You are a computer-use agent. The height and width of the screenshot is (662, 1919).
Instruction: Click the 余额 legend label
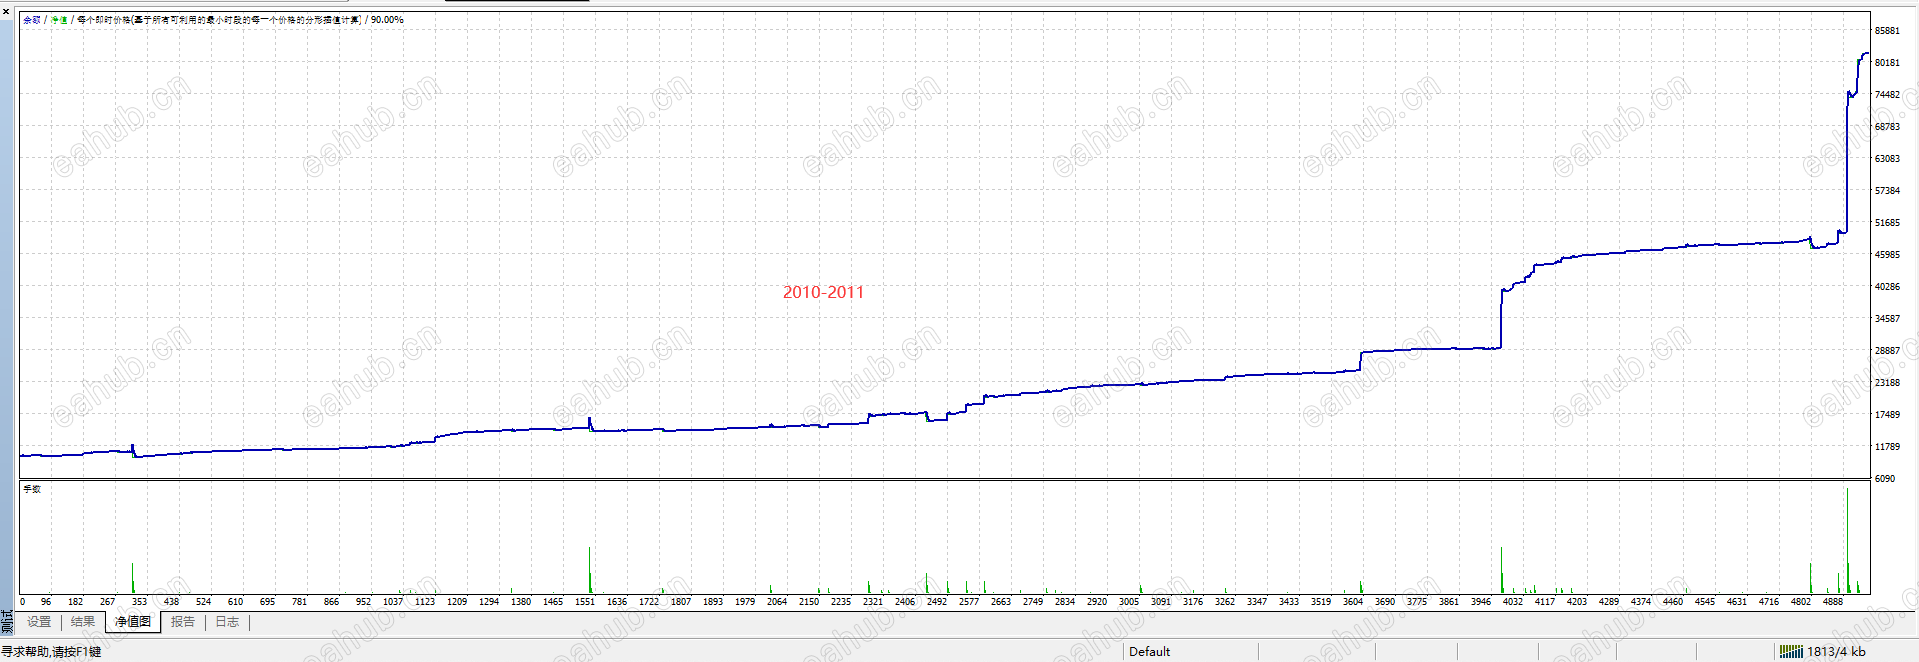pos(32,20)
